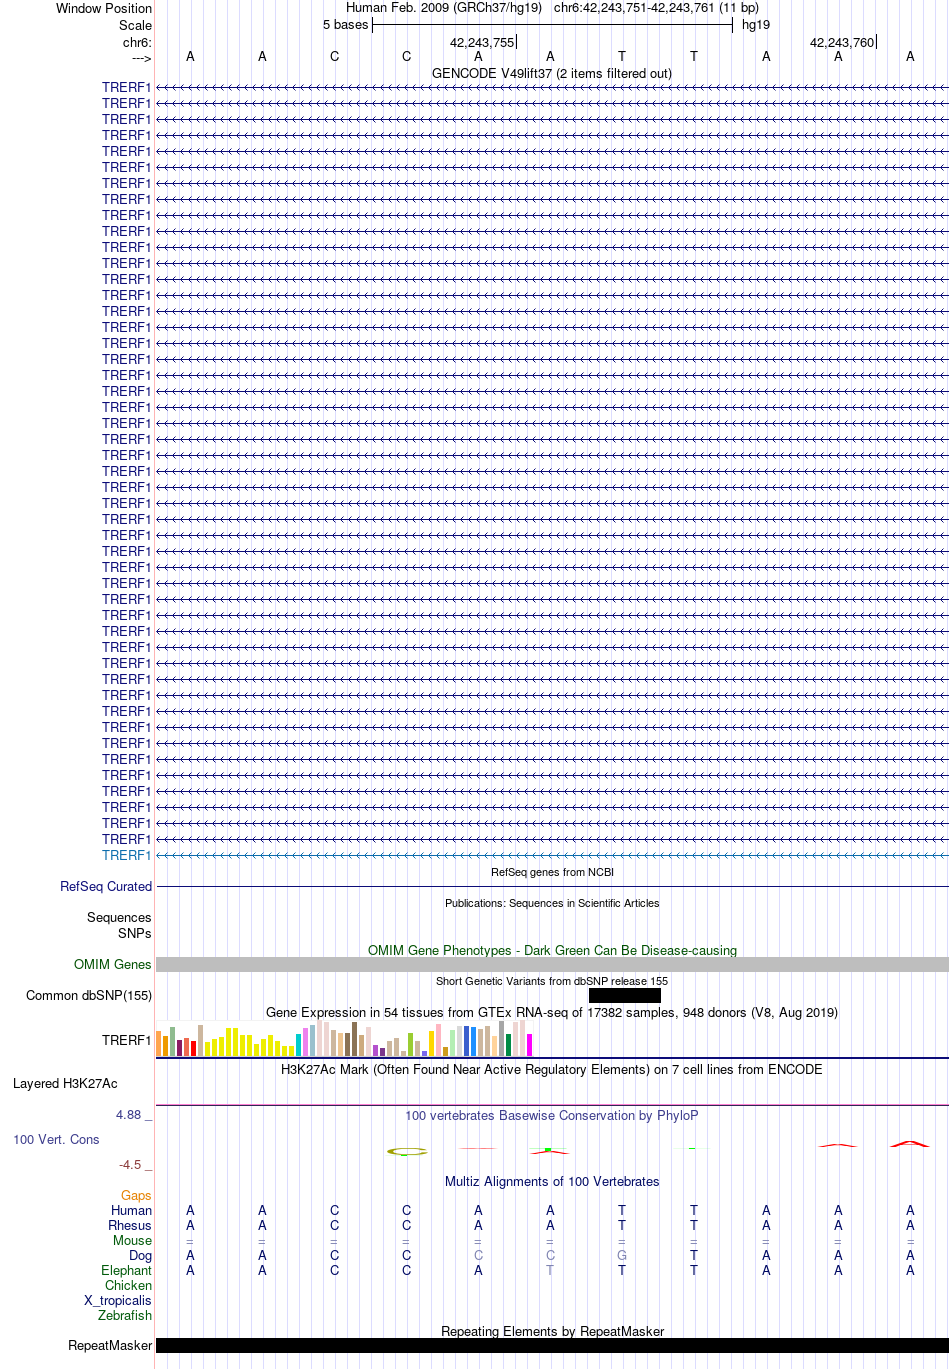Click the gray OMIM Genes item bar
Viewport: 950px width, 1369px height.
click(552, 964)
